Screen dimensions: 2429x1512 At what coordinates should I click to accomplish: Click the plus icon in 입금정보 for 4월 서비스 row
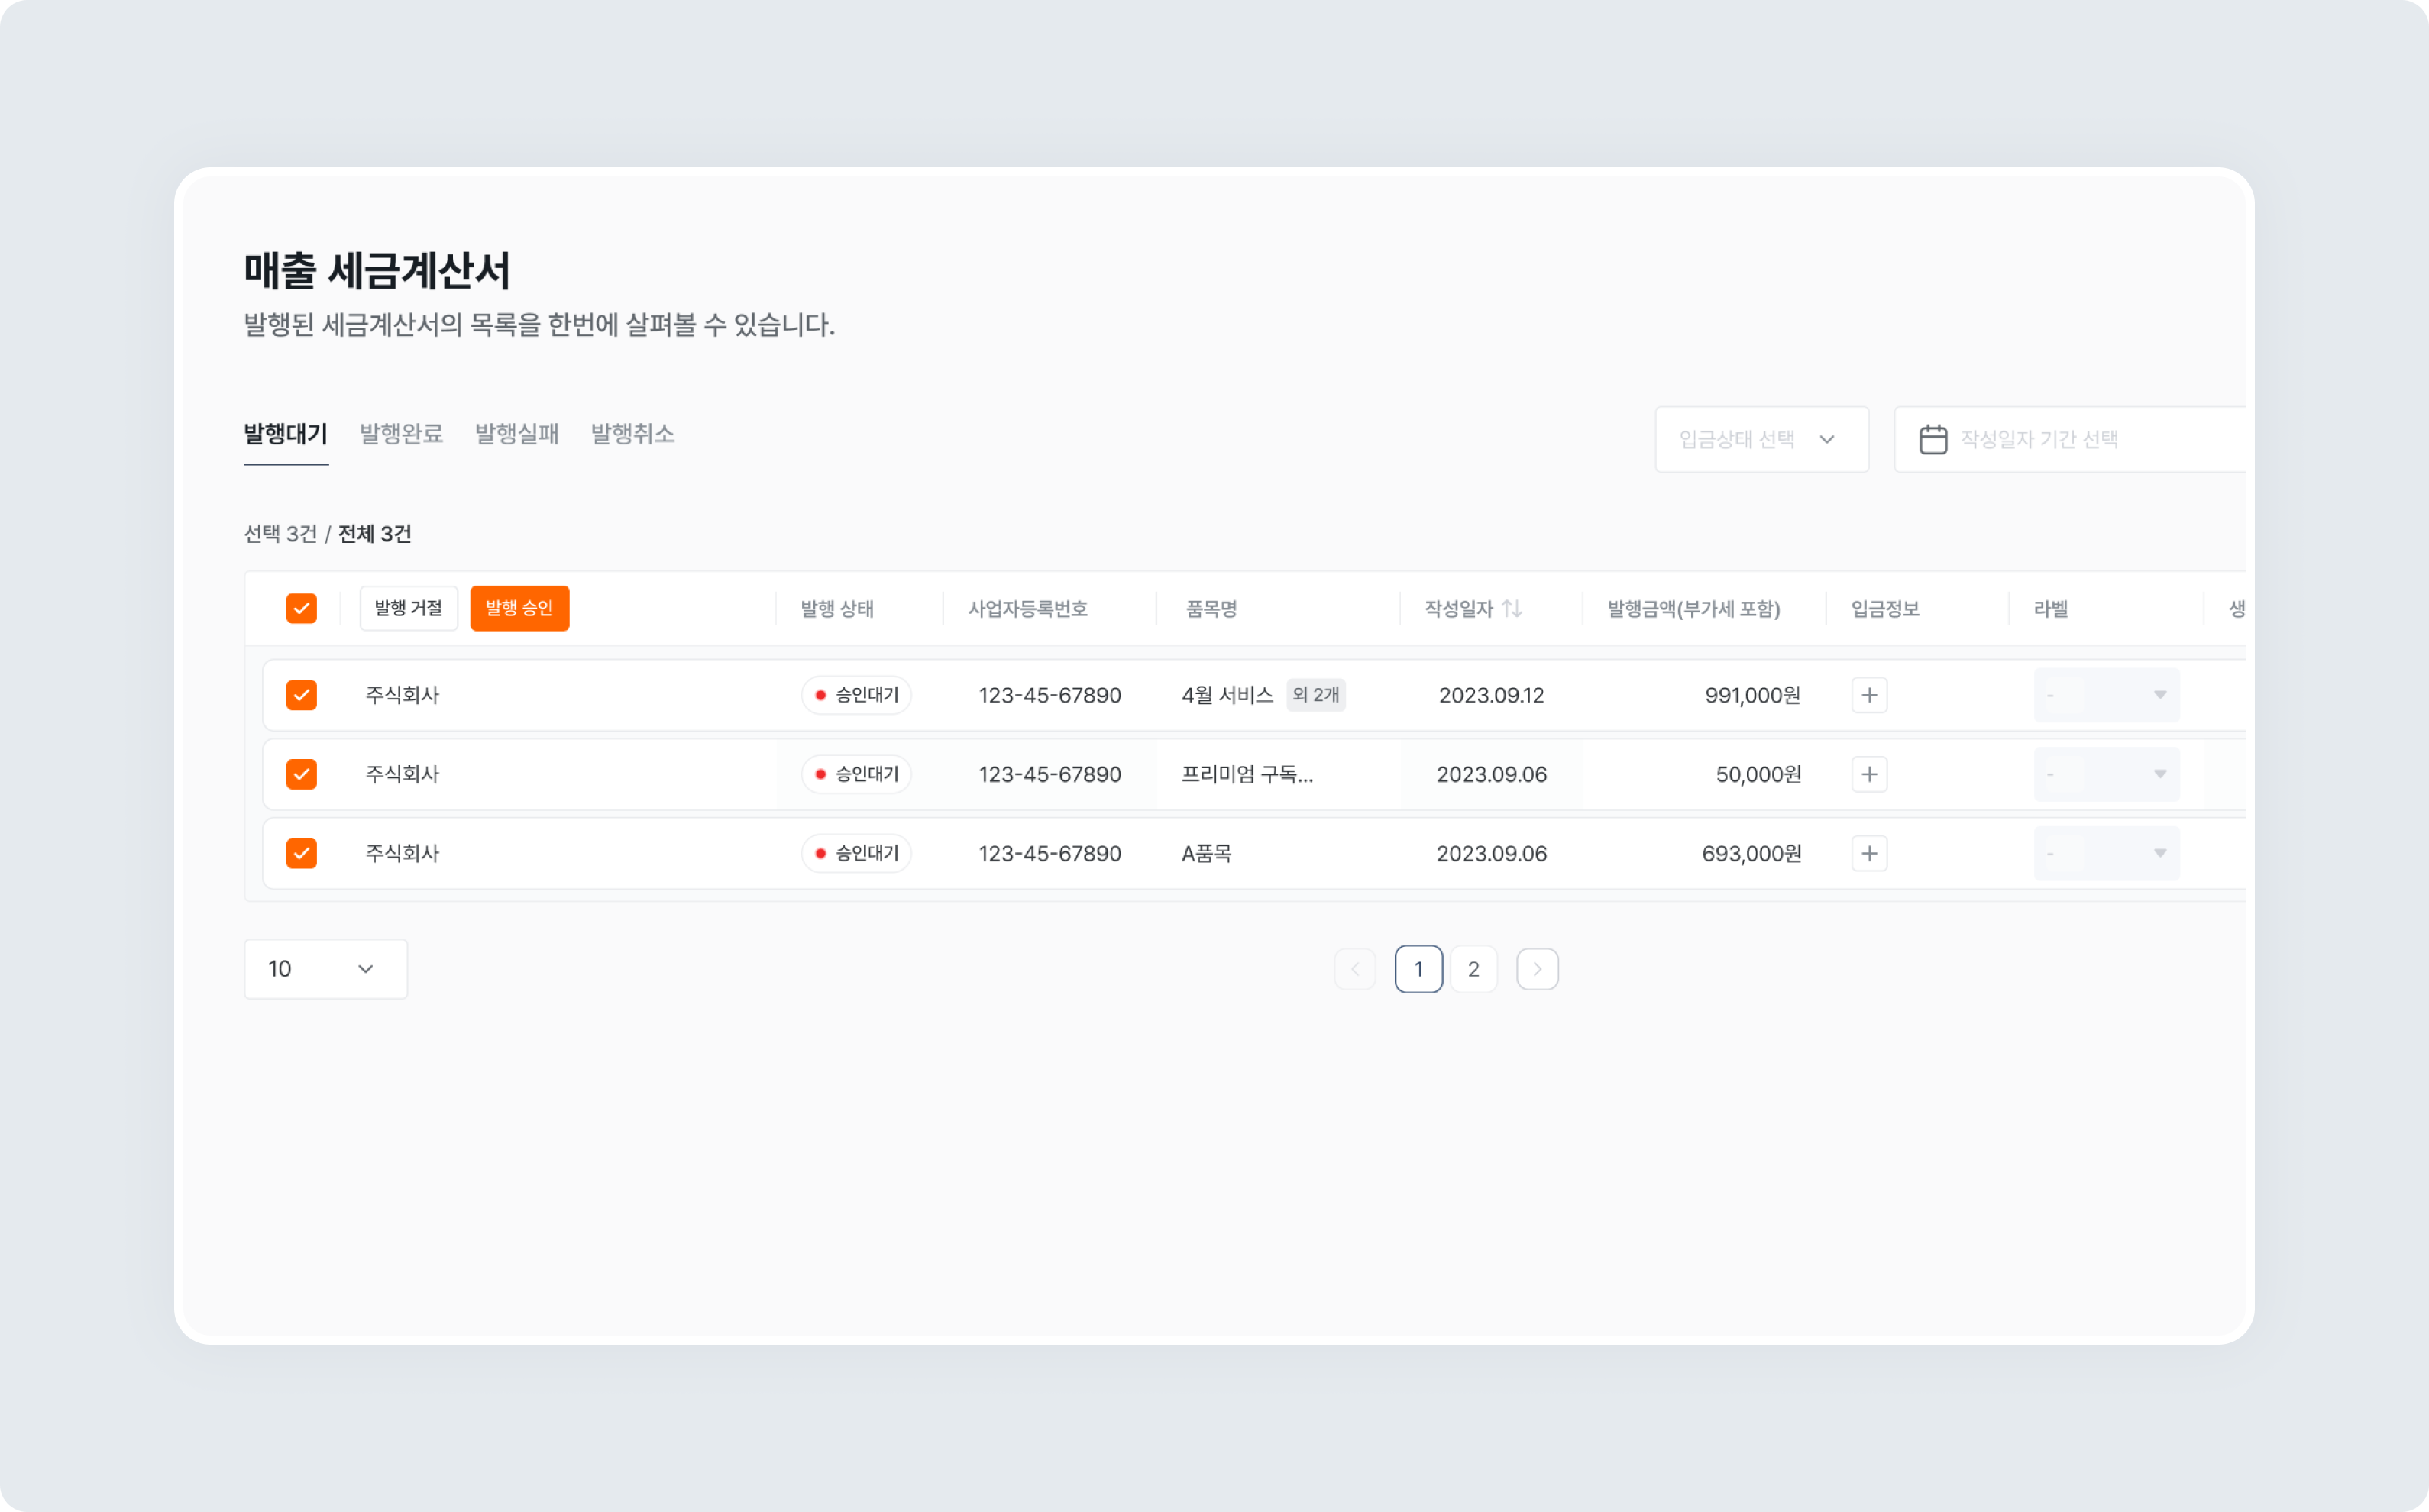coord(1870,695)
